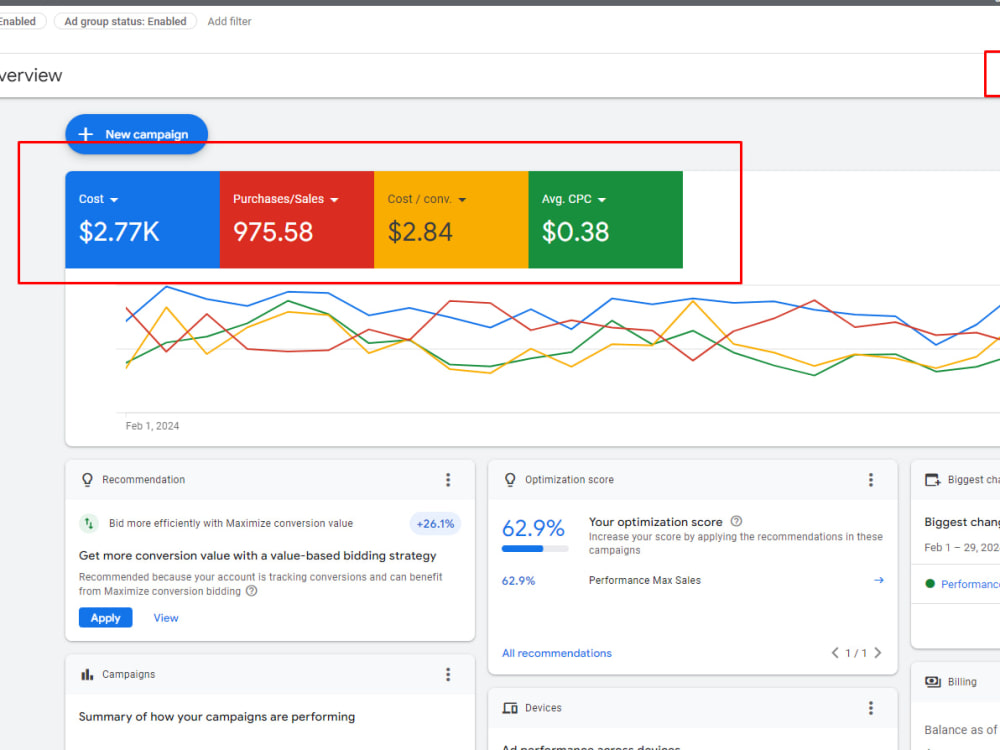Click the 1 / 1 page indicator
Viewport: 1000px width, 750px height.
[856, 652]
